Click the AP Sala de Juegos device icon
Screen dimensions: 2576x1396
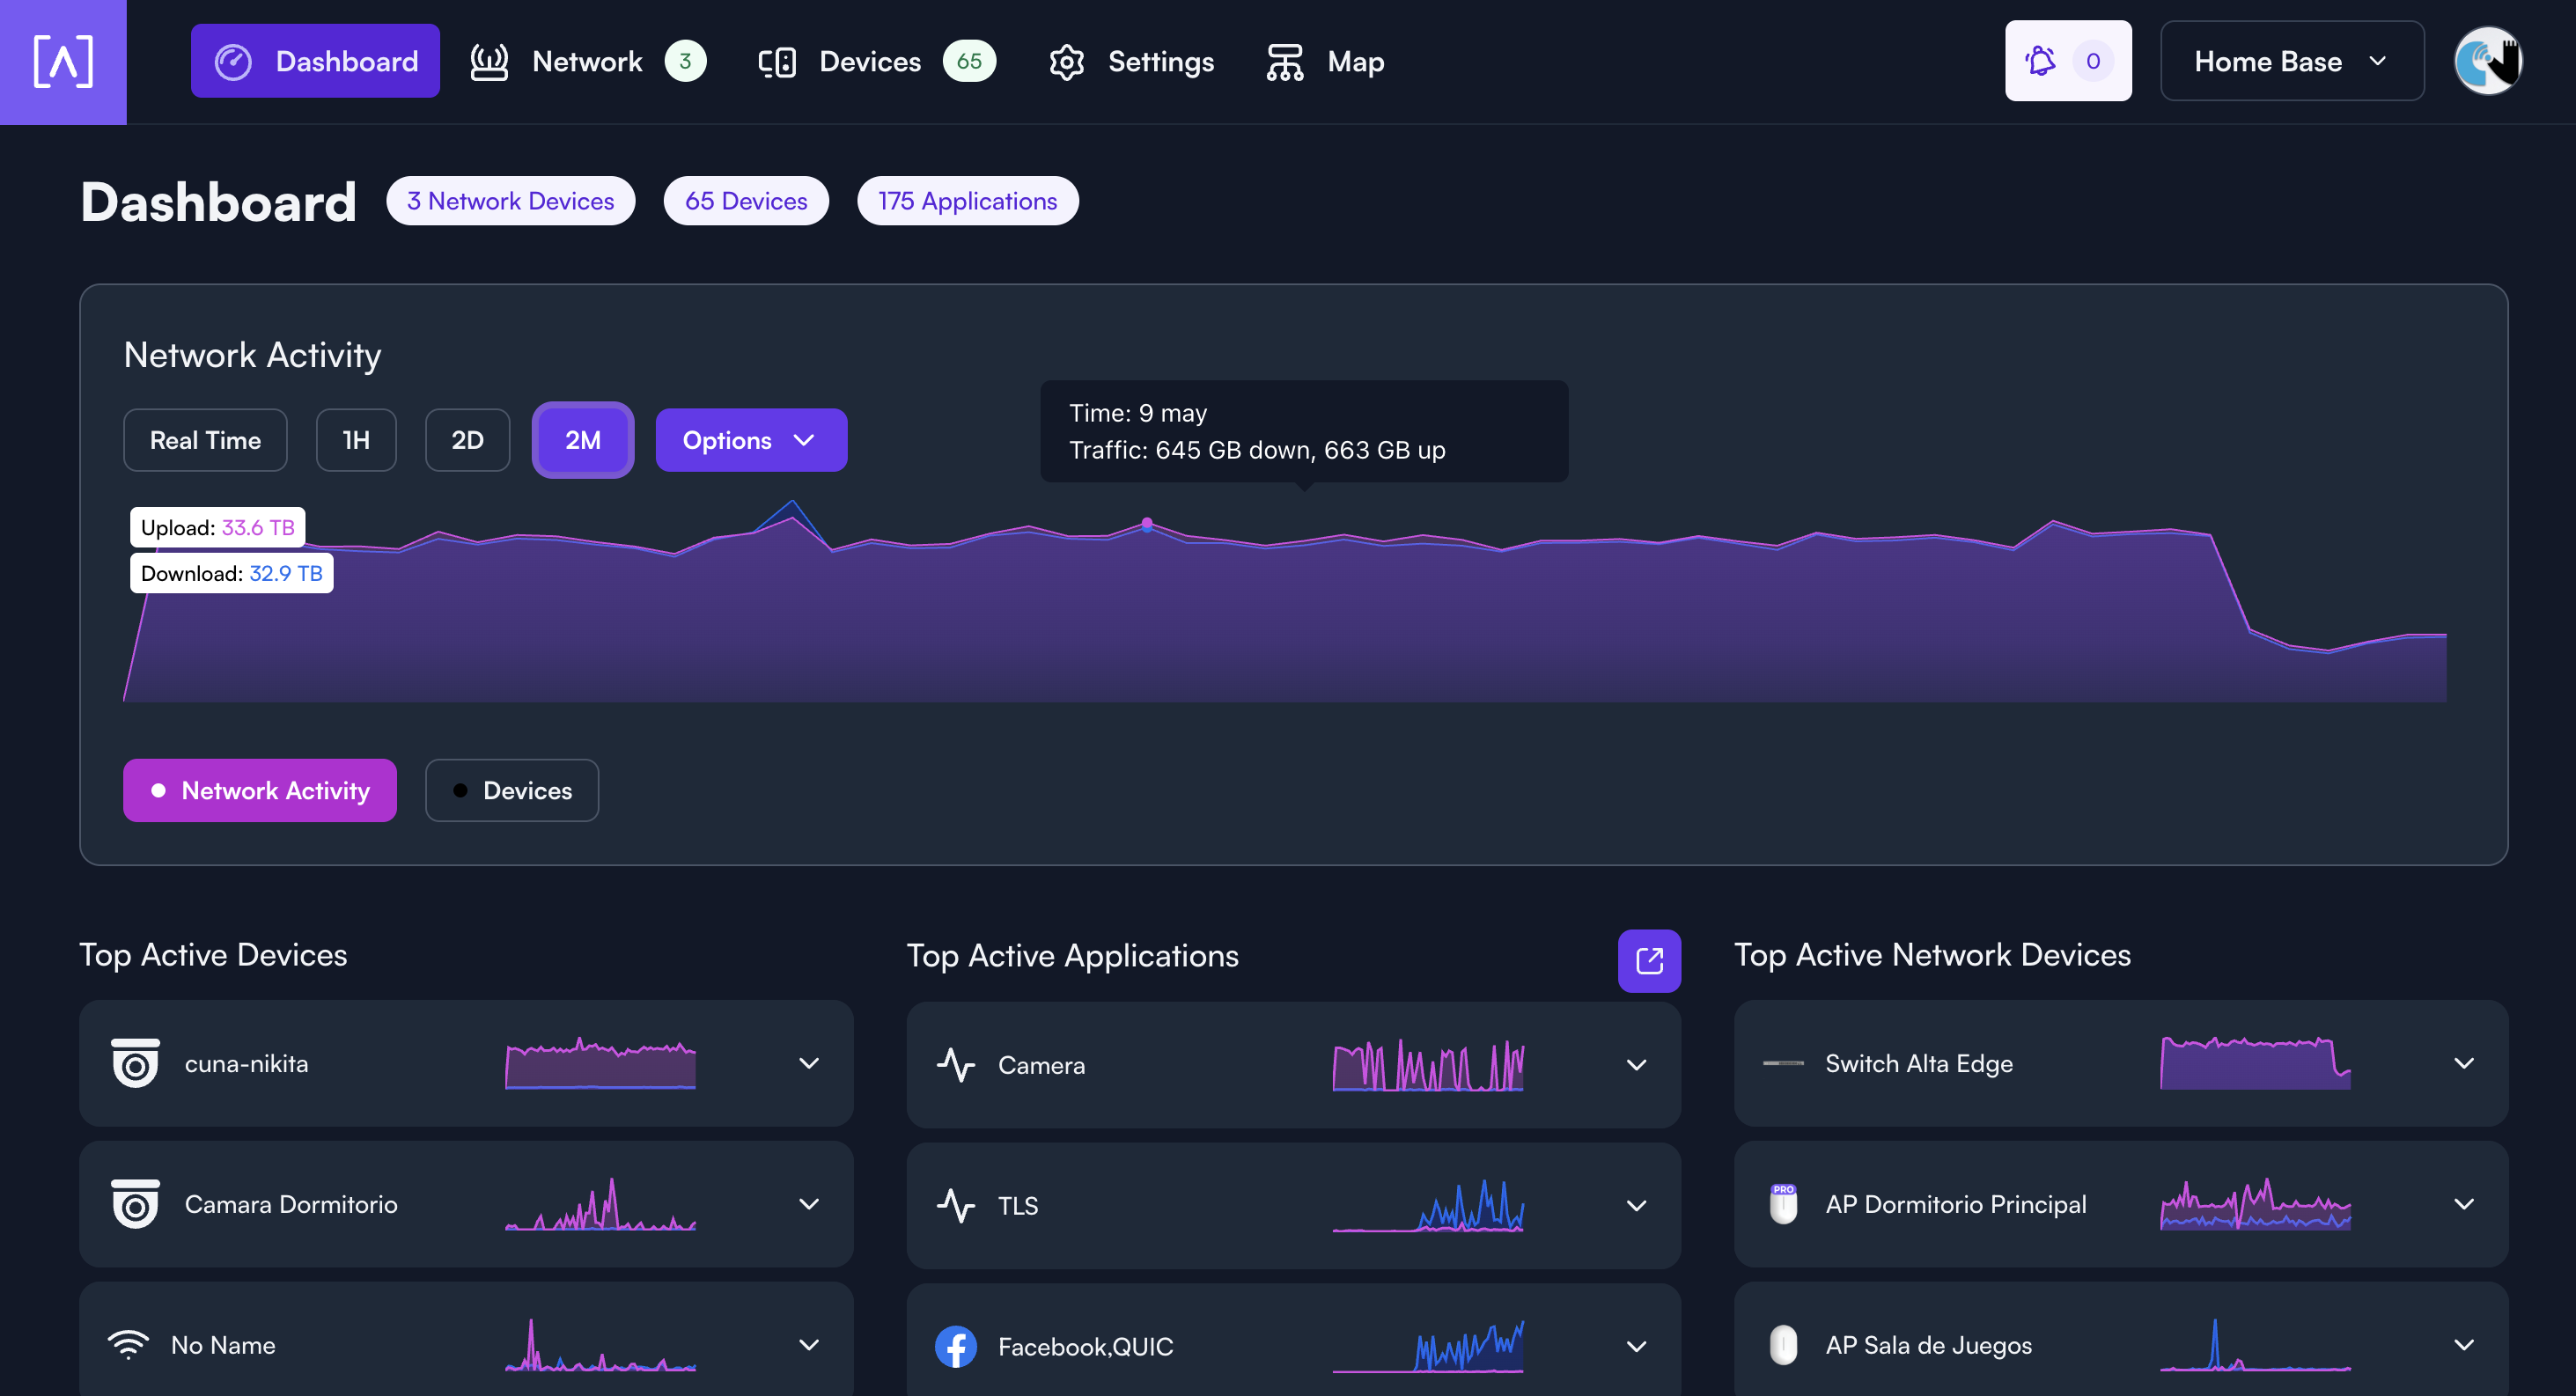point(1783,1345)
